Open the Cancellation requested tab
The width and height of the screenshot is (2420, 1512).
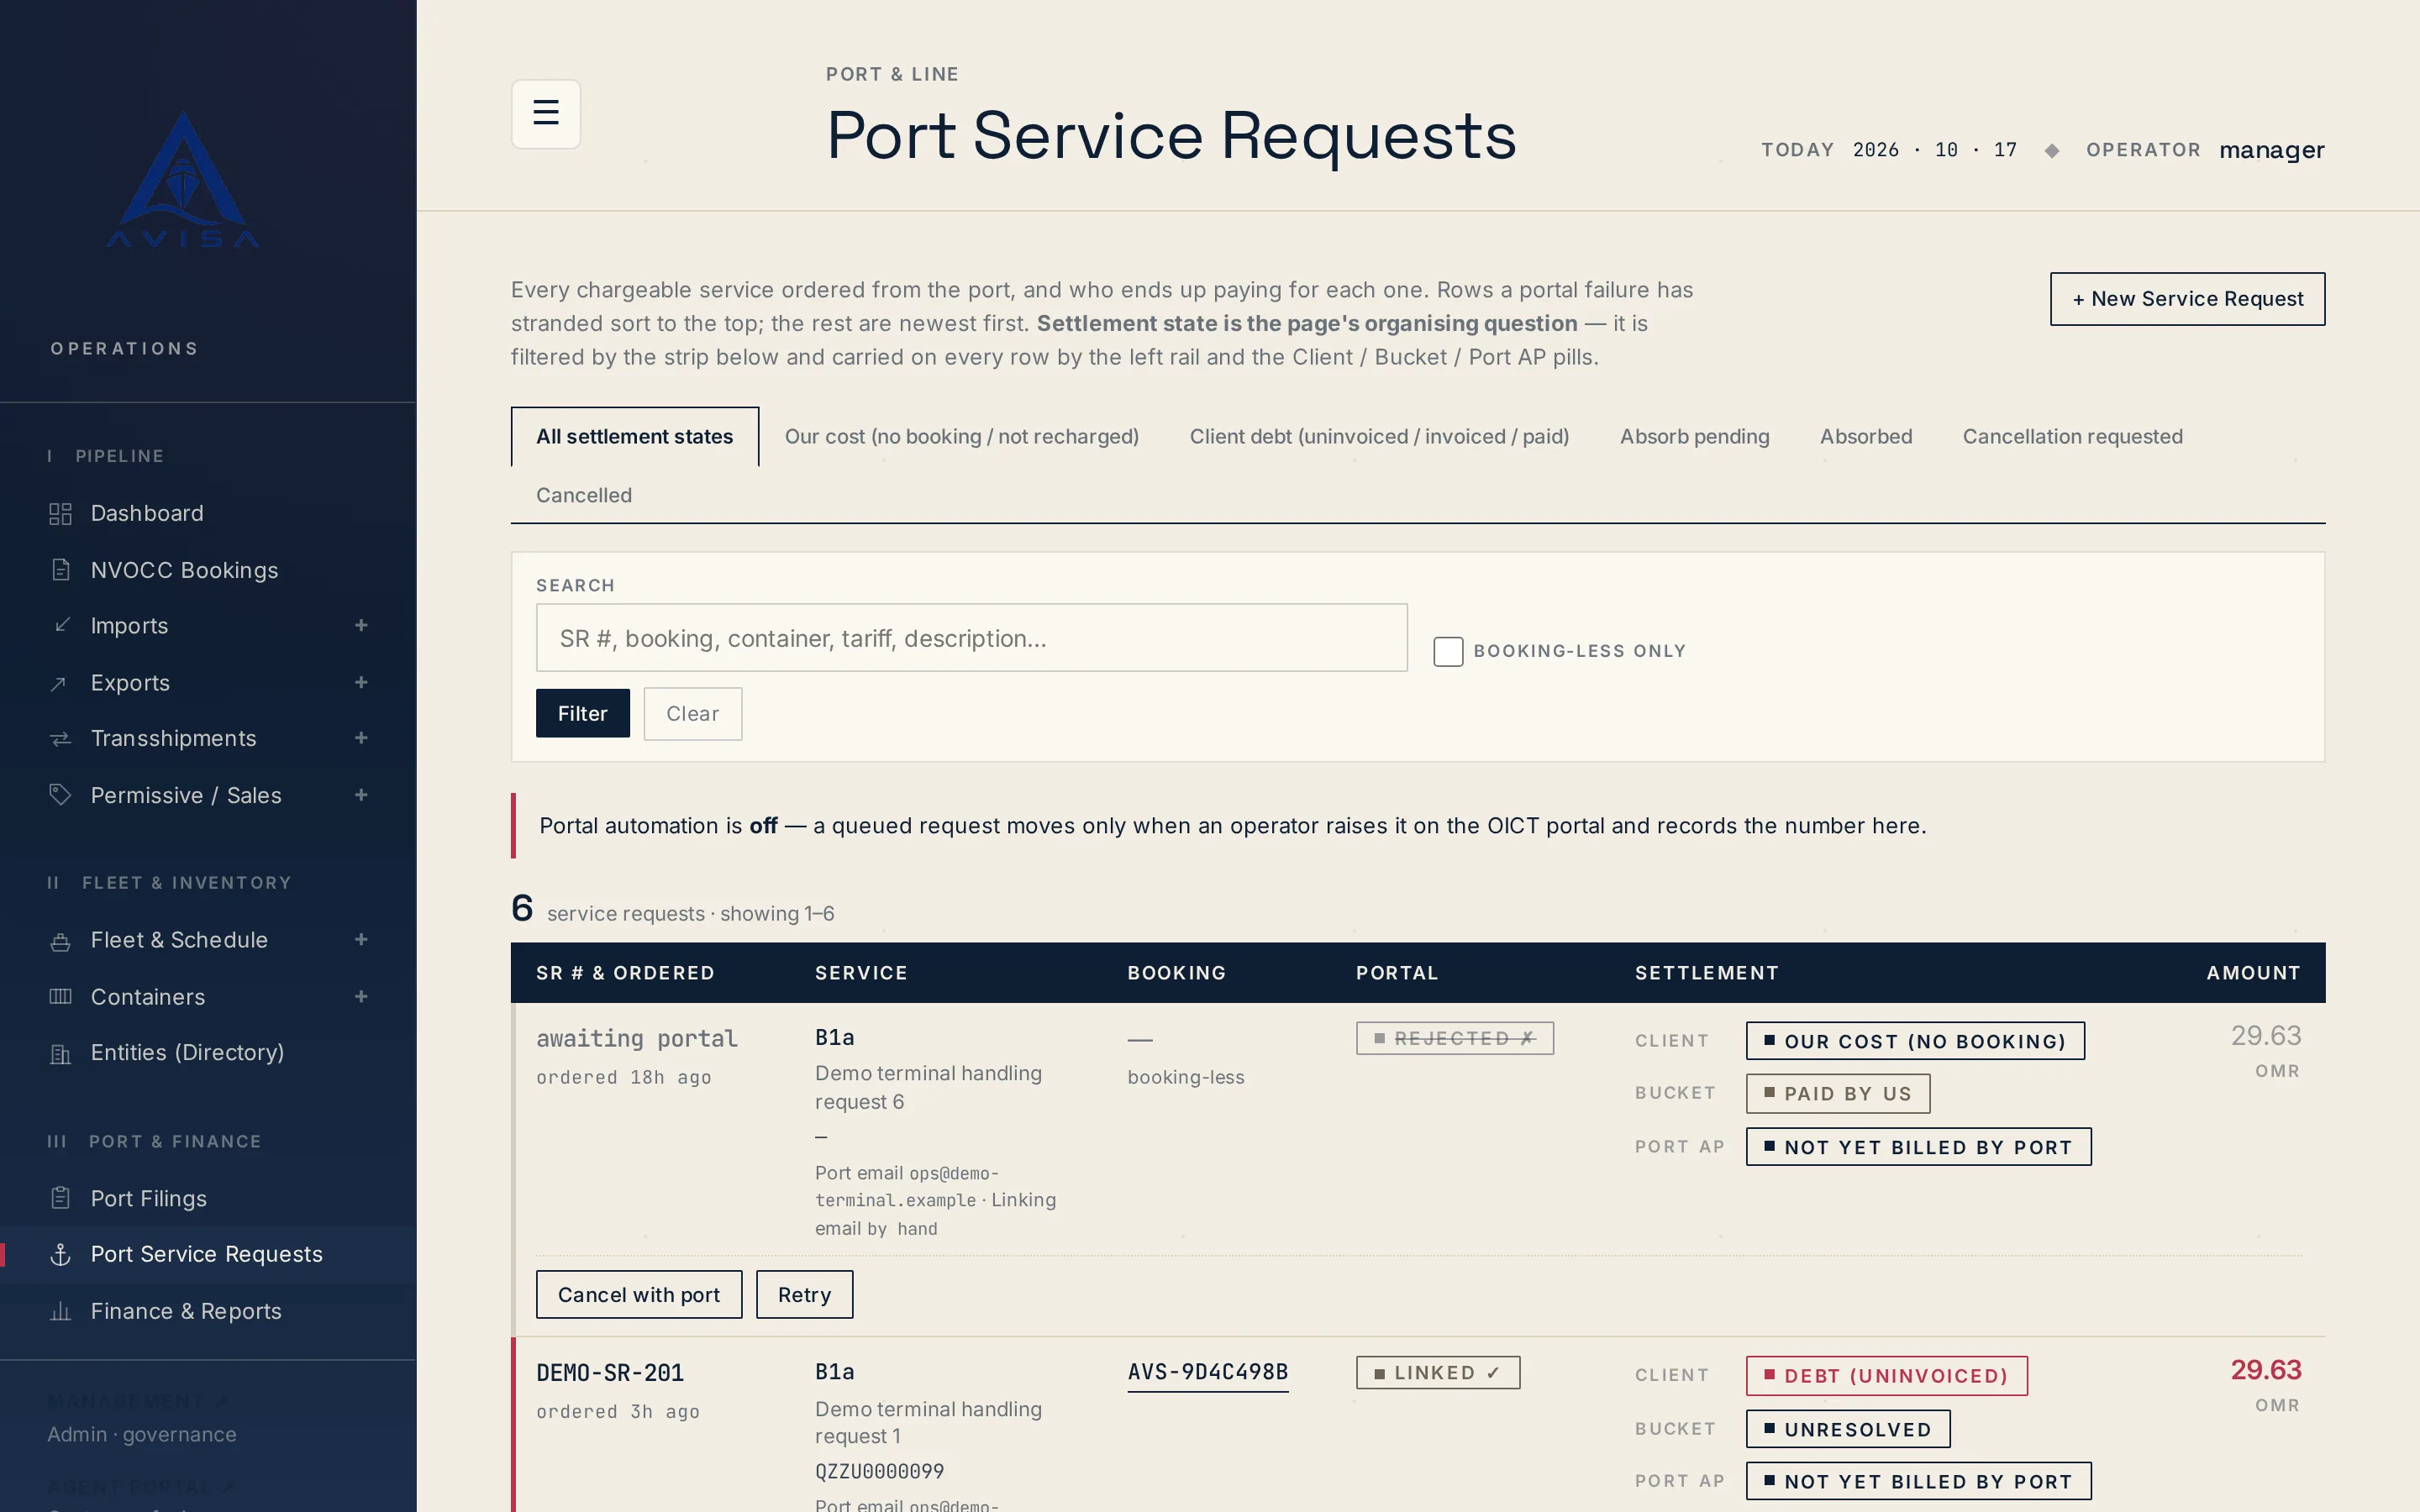coord(2072,436)
